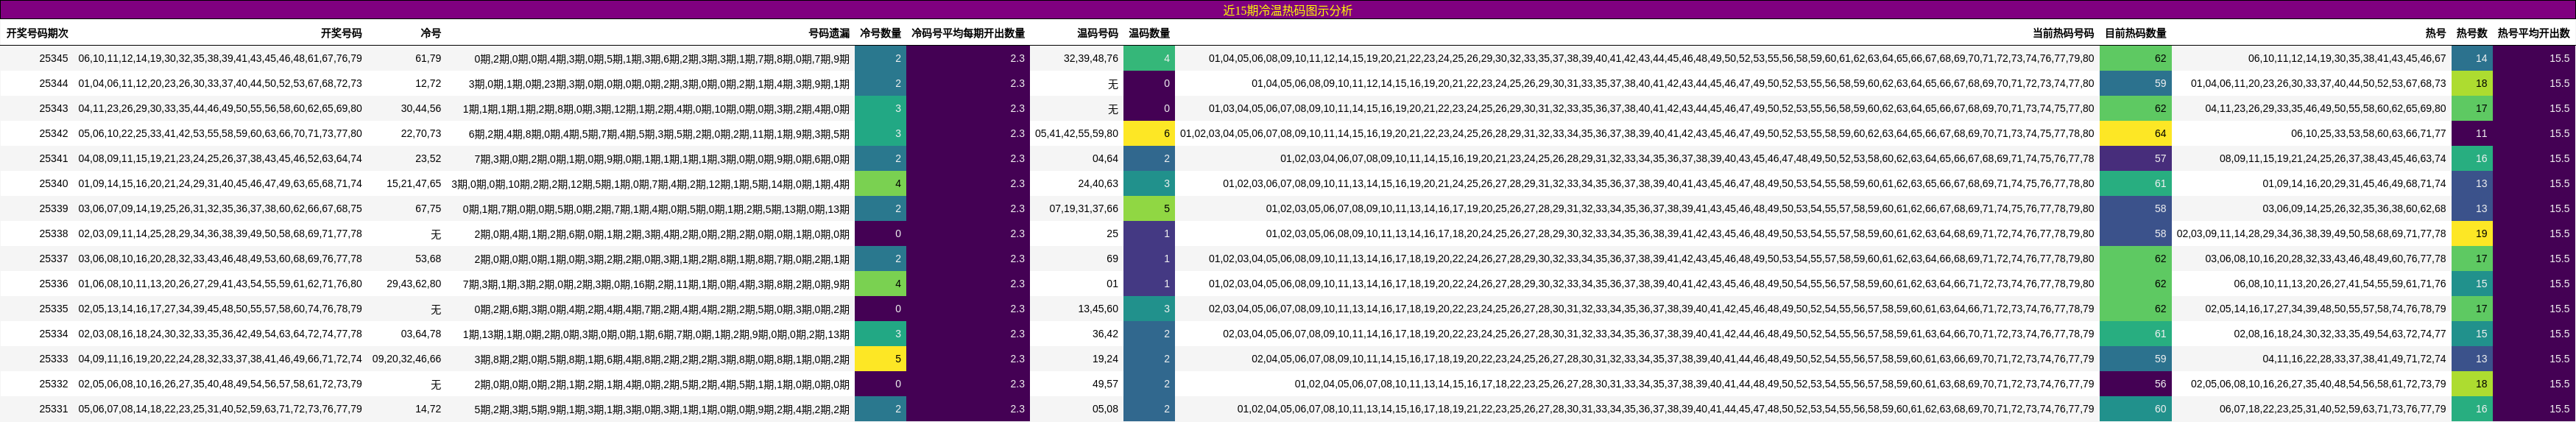2576x422 pixels.
Task: Select period number 25345
Action: [x=54, y=58]
